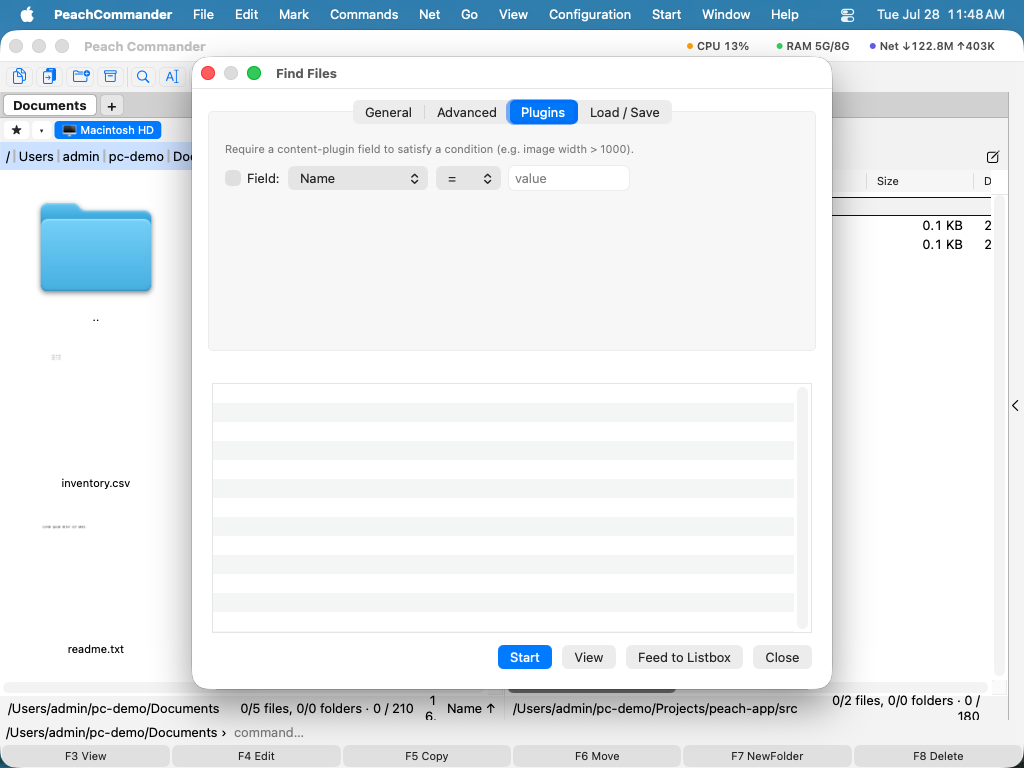The width and height of the screenshot is (1024, 768).
Task: Focus the plugin value input field
Action: point(569,178)
